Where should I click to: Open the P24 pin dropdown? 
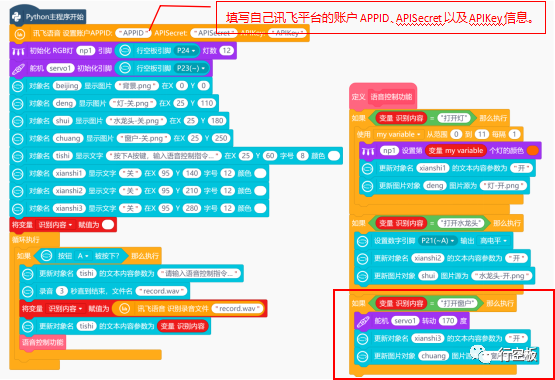pos(186,51)
